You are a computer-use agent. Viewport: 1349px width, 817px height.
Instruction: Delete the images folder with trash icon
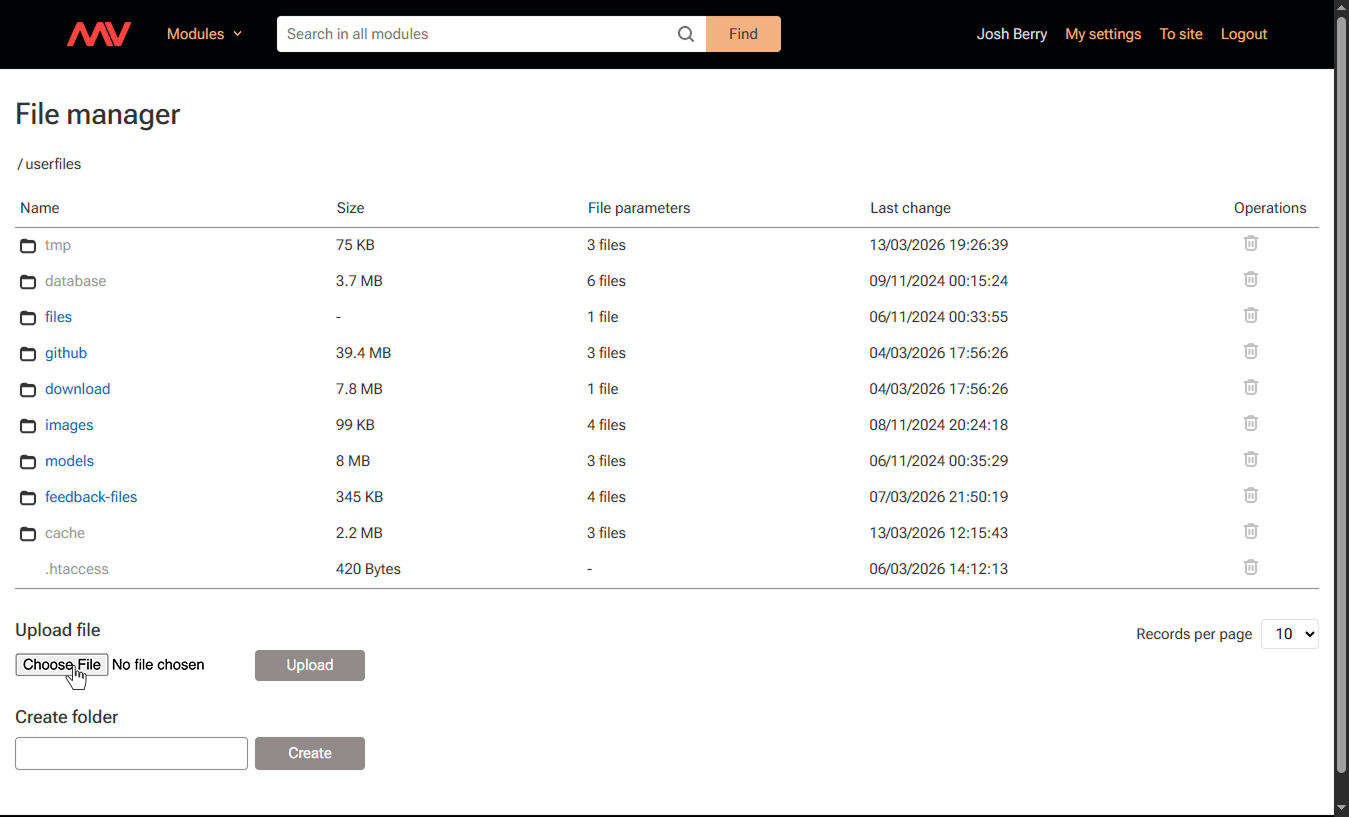point(1250,423)
